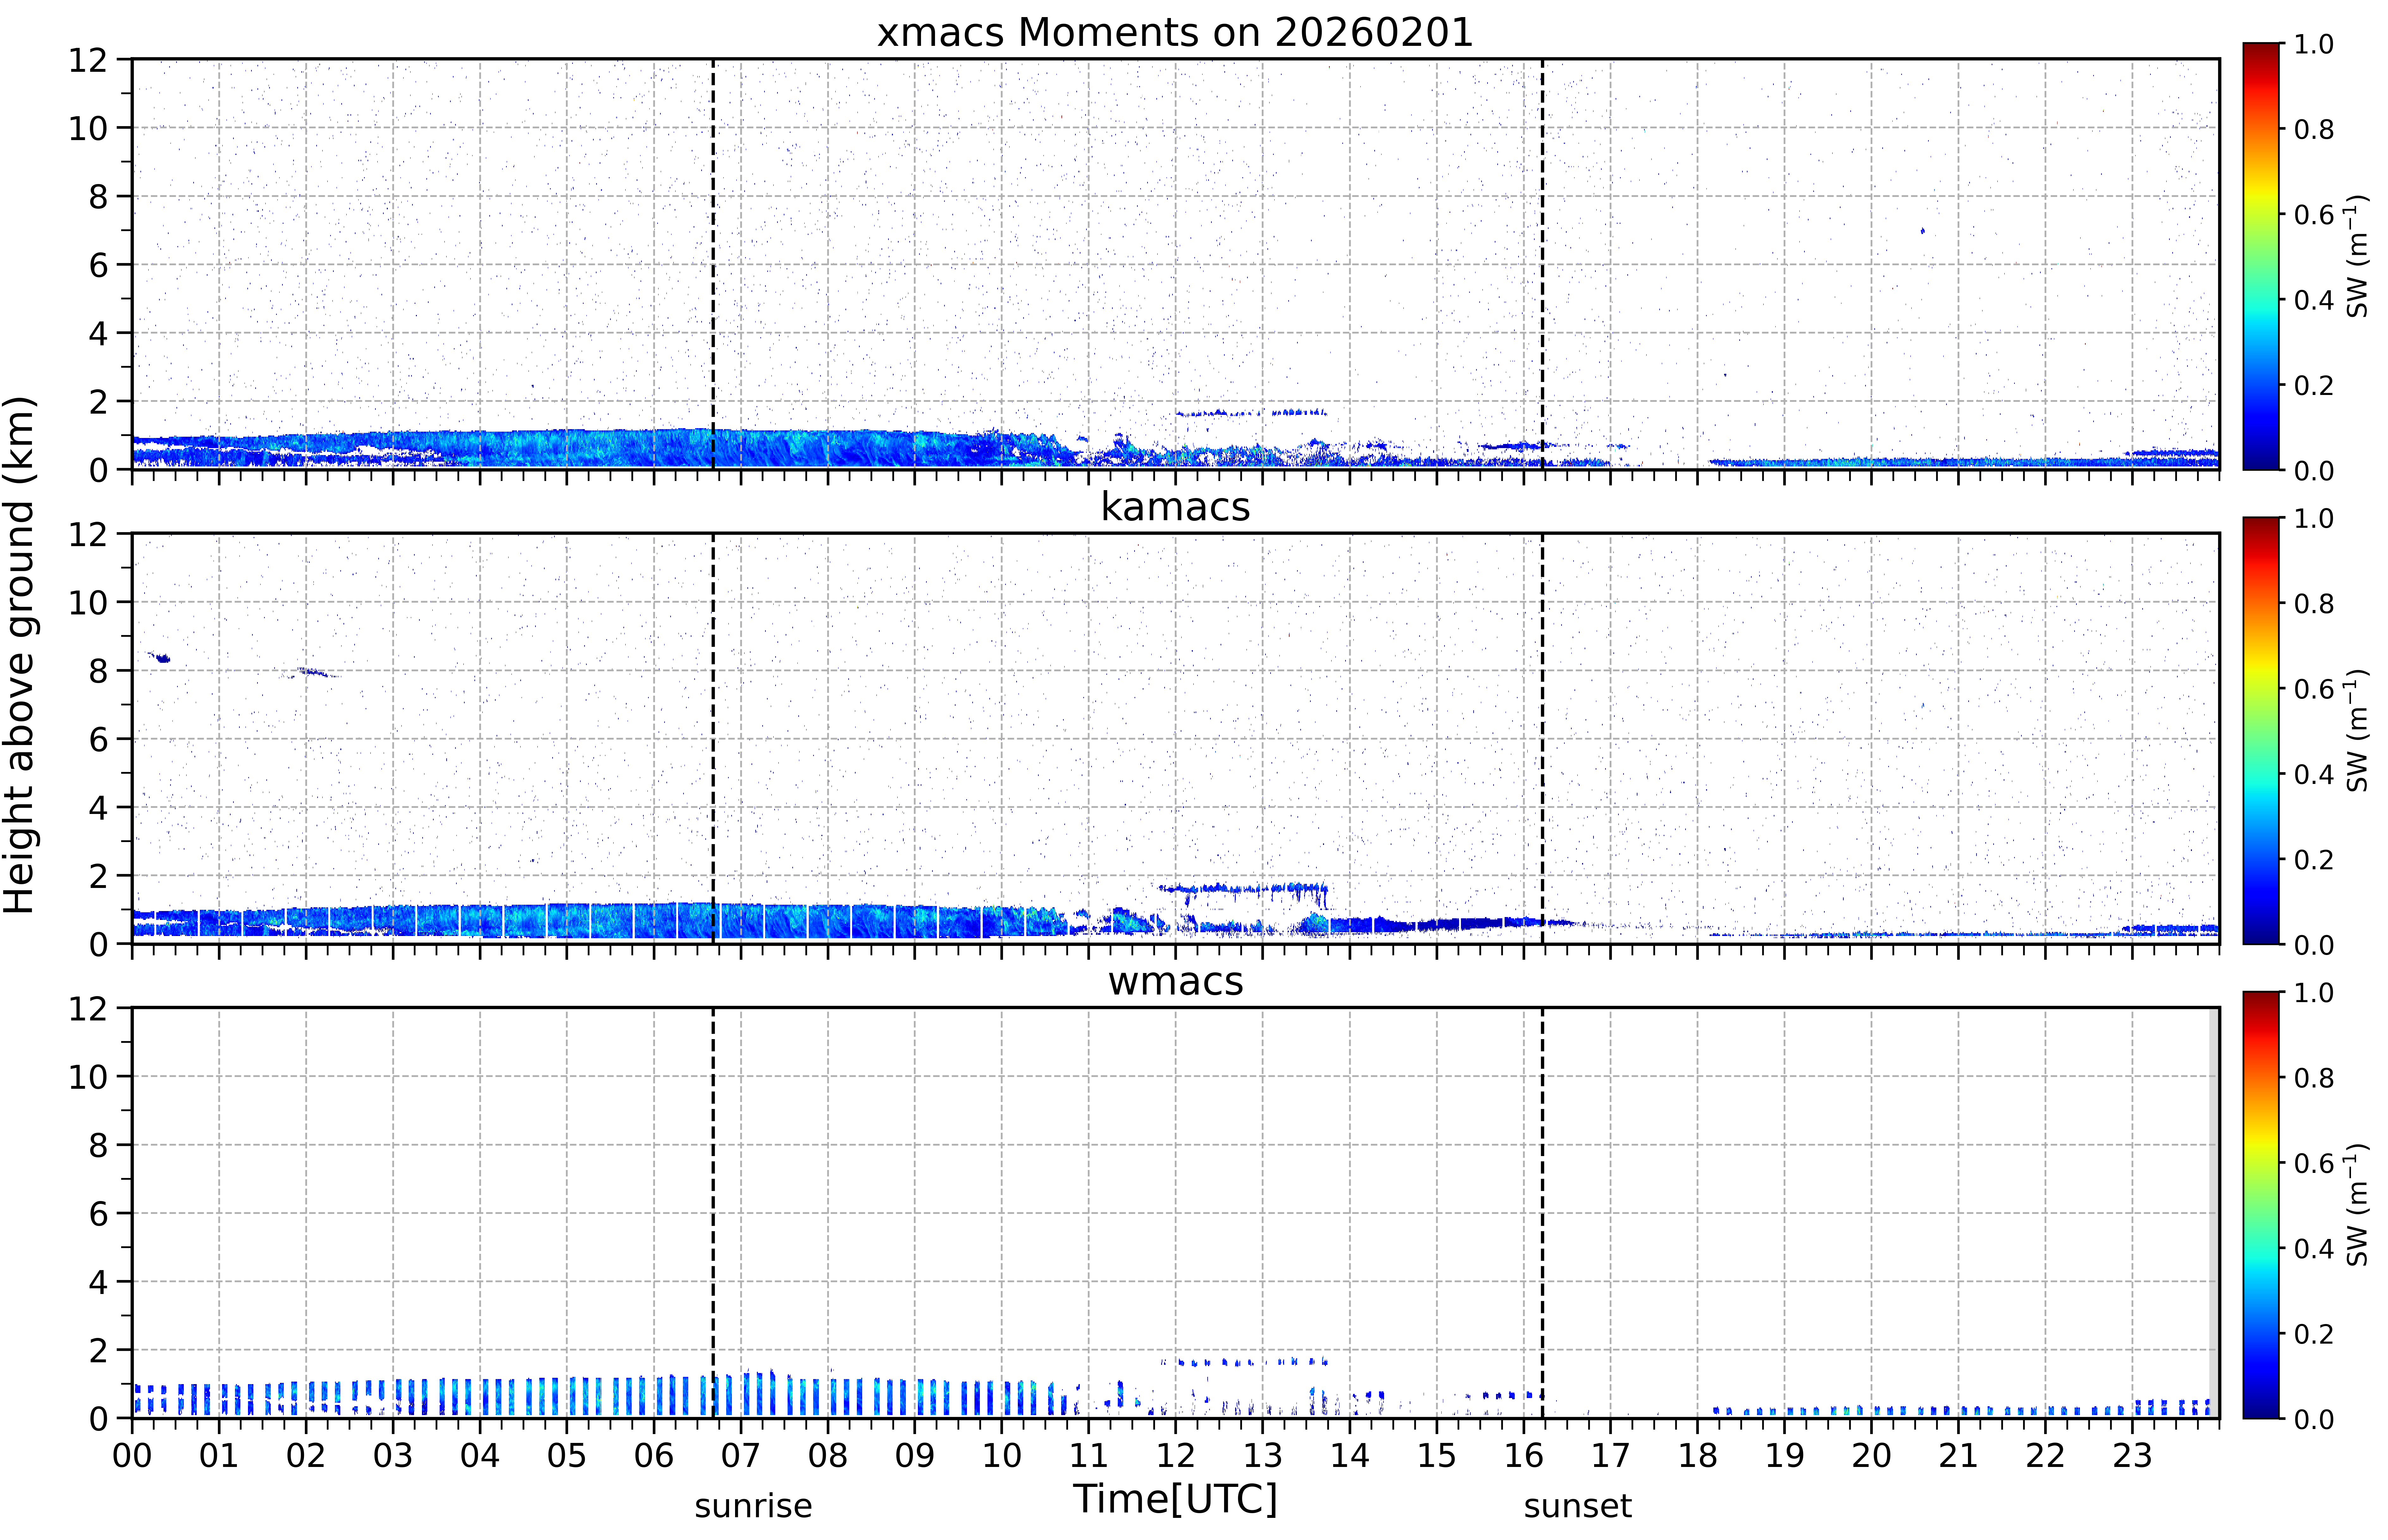2388x1540 pixels.
Task: Click the xmacs panel colorbar
Action: [2261, 256]
